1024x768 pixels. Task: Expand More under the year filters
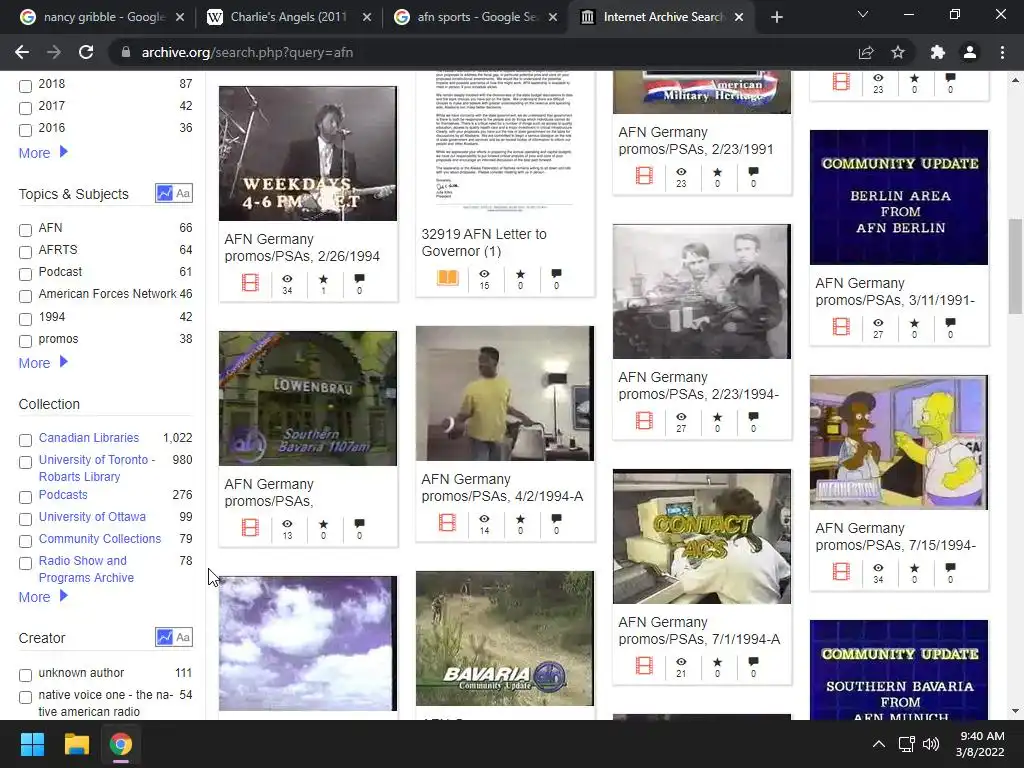click(43, 153)
